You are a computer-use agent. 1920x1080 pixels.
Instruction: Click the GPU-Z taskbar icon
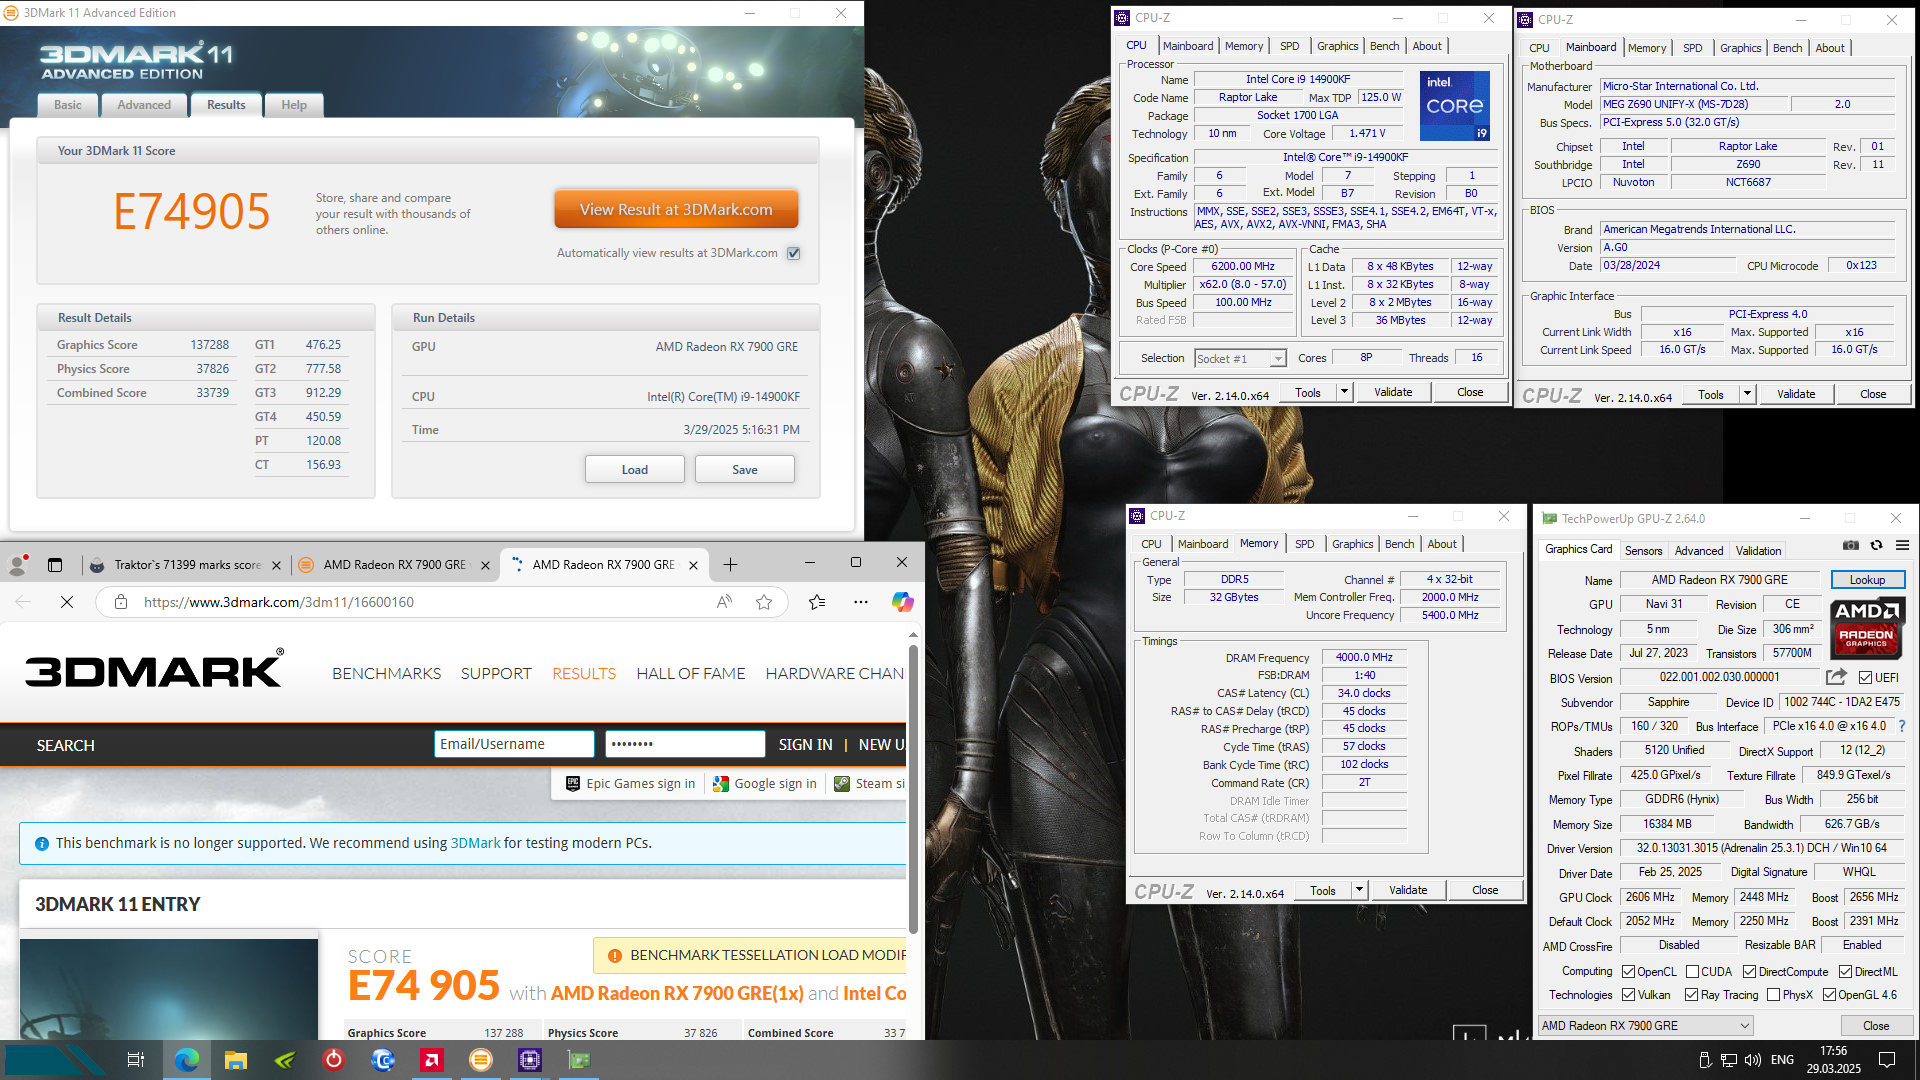[x=579, y=1060]
